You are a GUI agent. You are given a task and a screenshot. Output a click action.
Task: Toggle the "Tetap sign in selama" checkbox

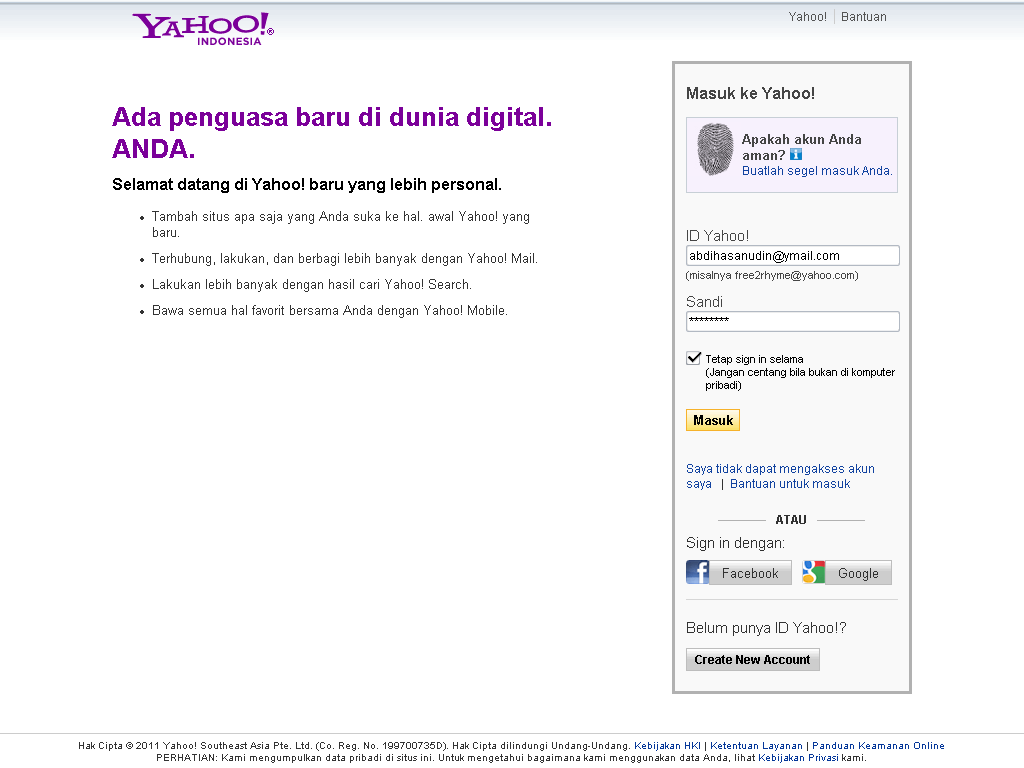[694, 358]
